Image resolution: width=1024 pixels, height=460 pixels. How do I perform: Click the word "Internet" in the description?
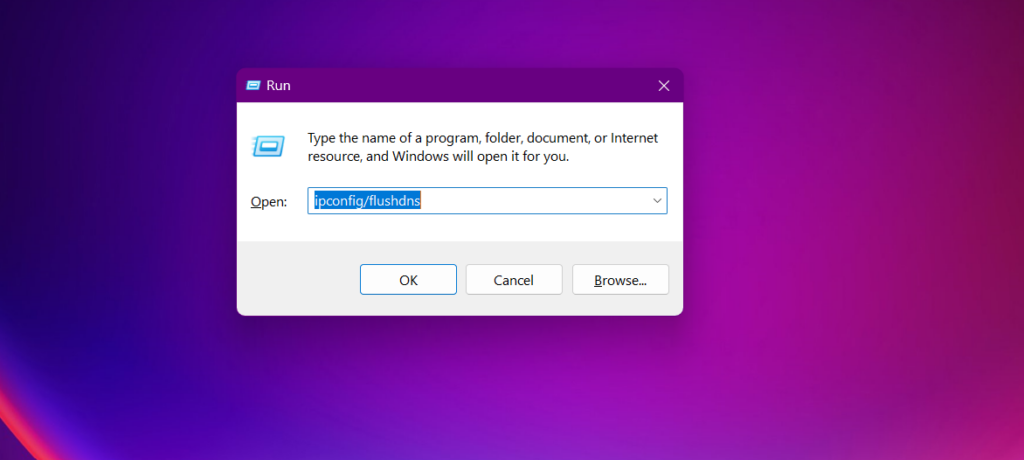(634, 138)
